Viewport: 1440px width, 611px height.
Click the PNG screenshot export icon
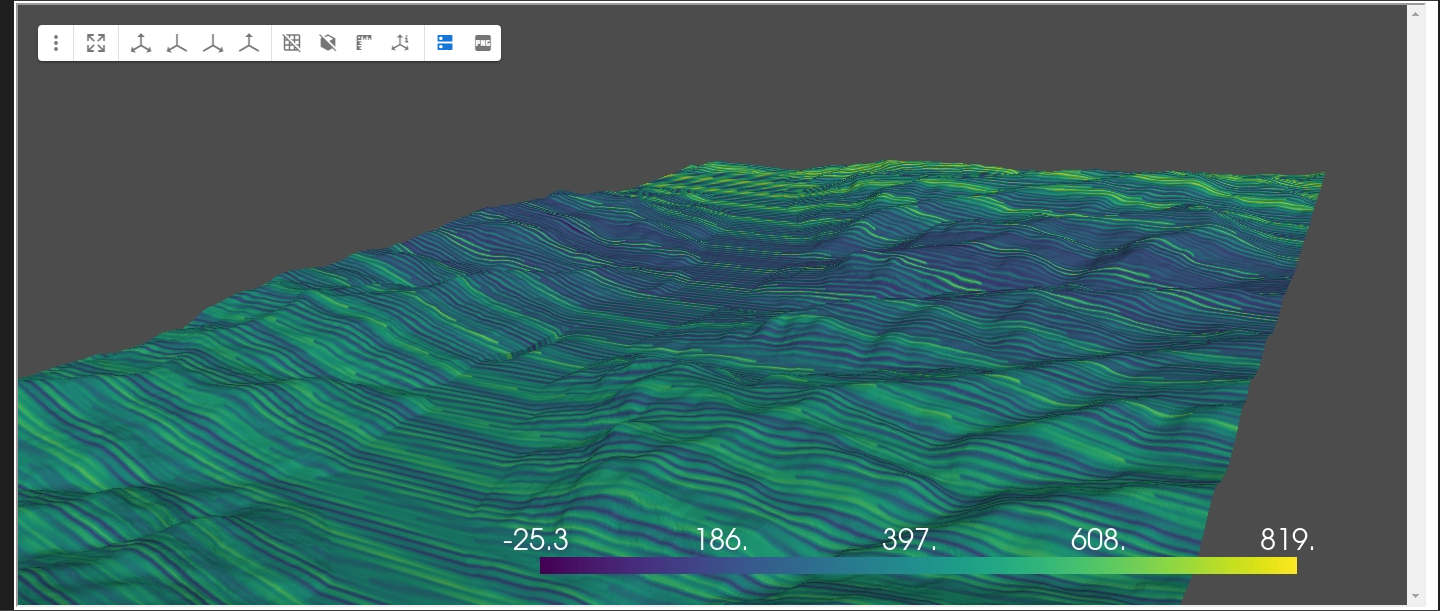(481, 43)
